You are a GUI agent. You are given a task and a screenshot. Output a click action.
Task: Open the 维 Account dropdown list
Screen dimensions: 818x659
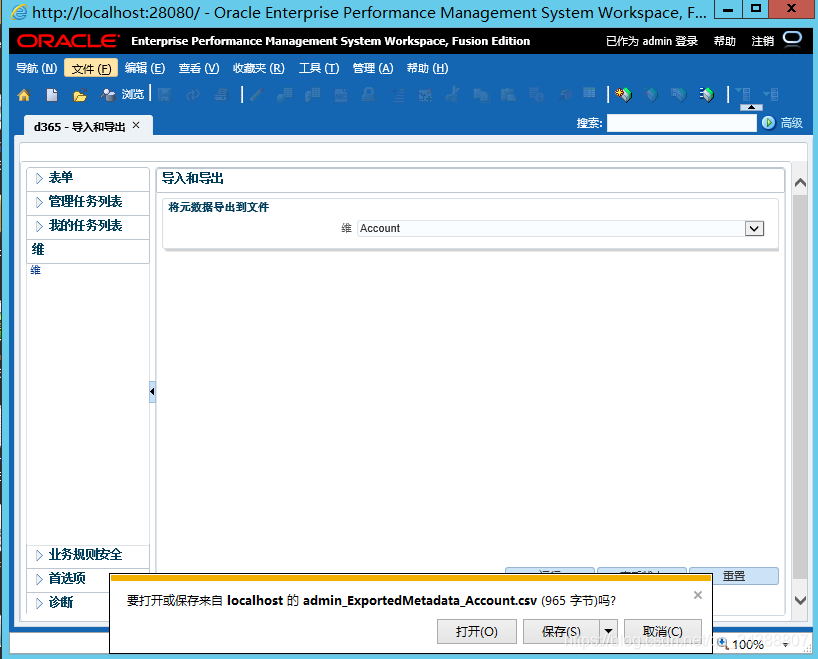tap(754, 229)
